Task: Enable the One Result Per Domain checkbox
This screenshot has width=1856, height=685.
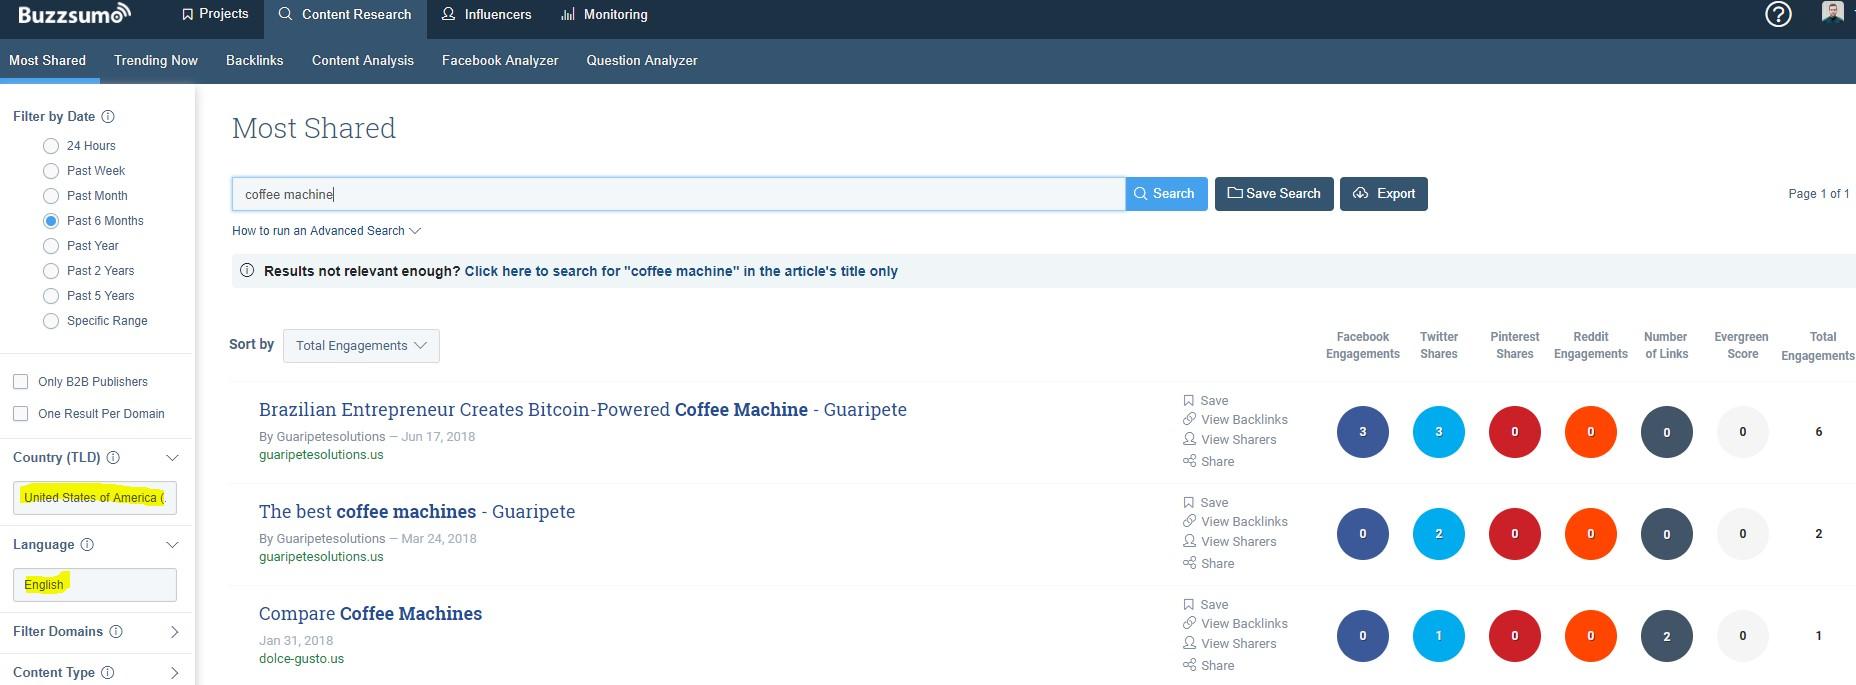Action: point(20,414)
